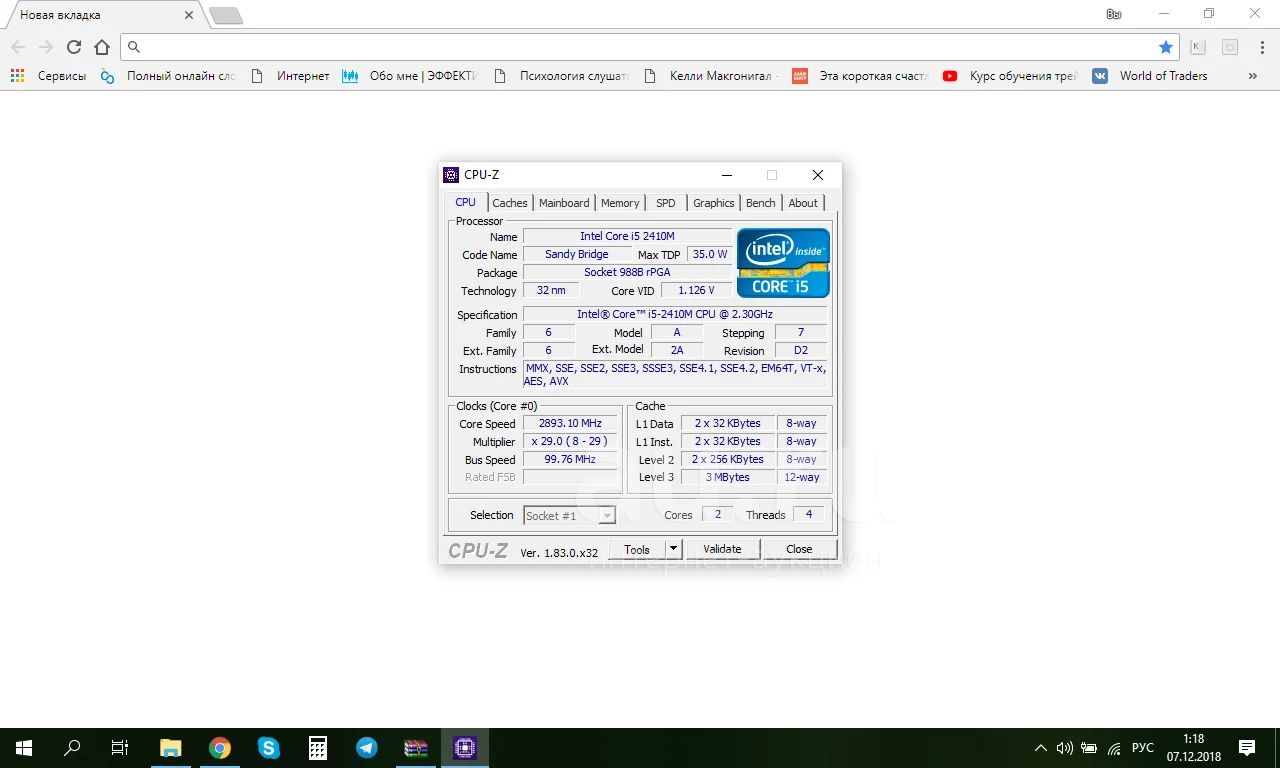Image resolution: width=1280 pixels, height=768 pixels.
Task: Open Skype from the taskbar
Action: [x=269, y=748]
